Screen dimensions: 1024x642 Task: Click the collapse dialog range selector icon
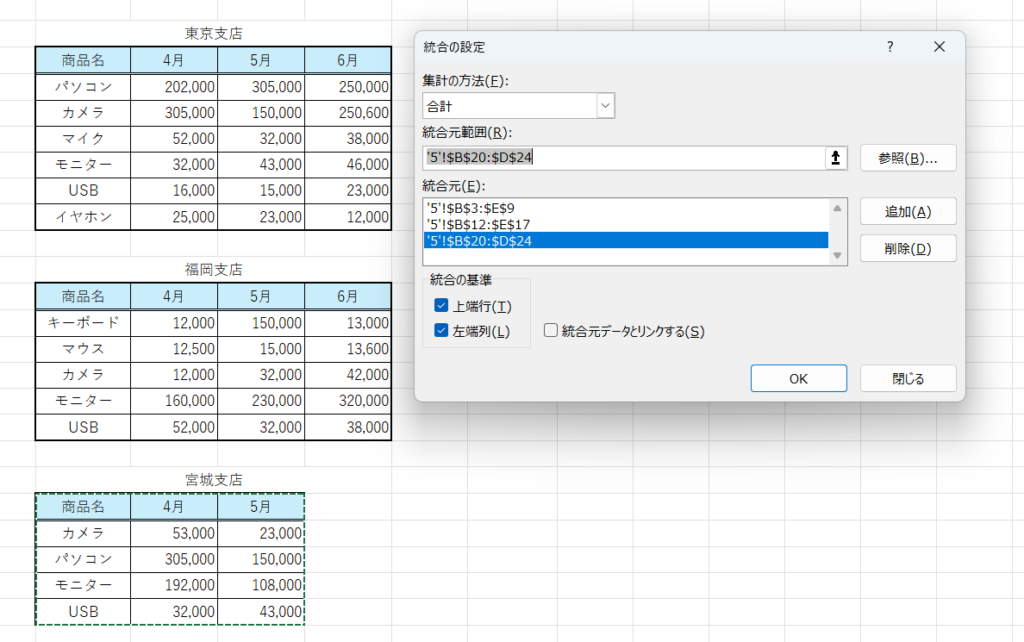click(x=837, y=158)
